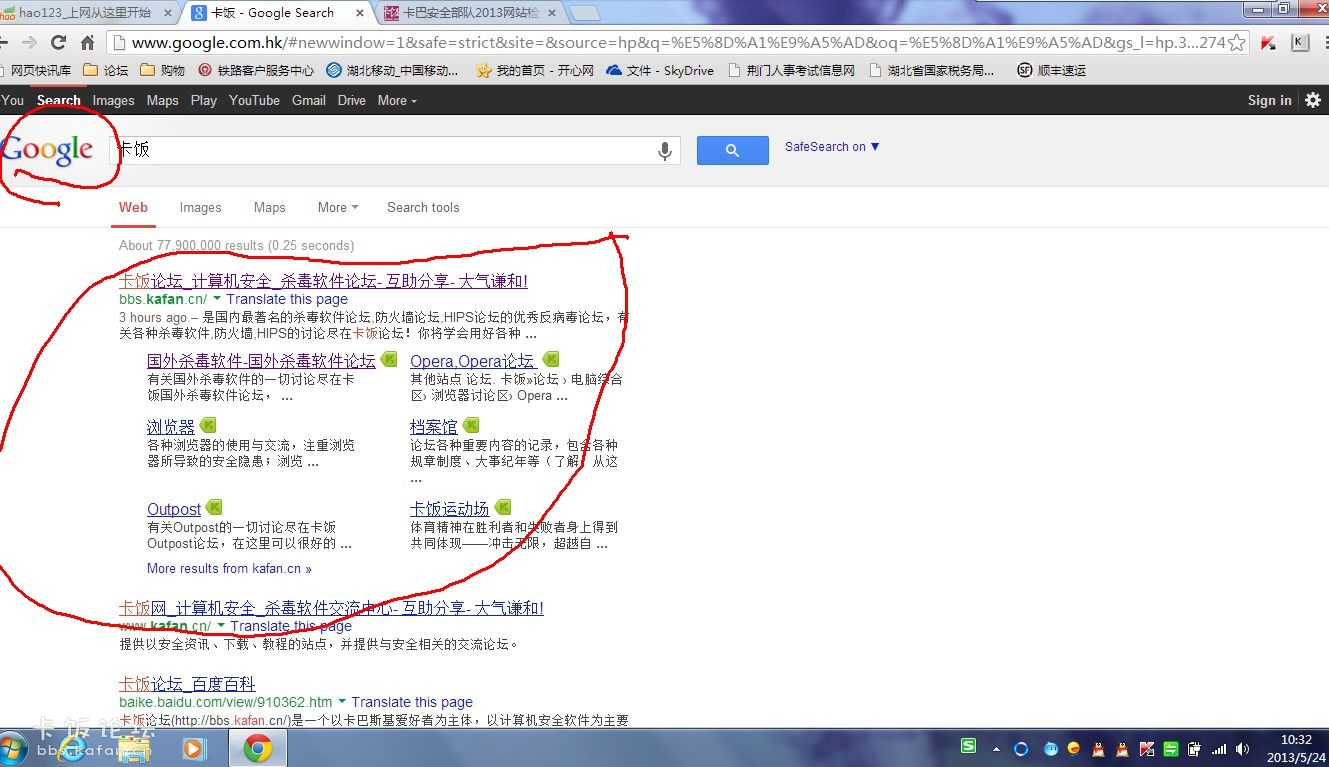Click Drive in Google top bar
1329x767 pixels.
(x=352, y=100)
